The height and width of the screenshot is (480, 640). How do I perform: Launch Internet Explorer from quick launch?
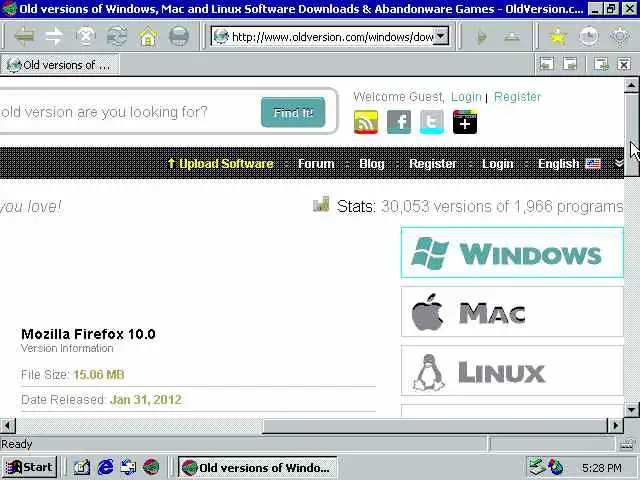[105, 467]
